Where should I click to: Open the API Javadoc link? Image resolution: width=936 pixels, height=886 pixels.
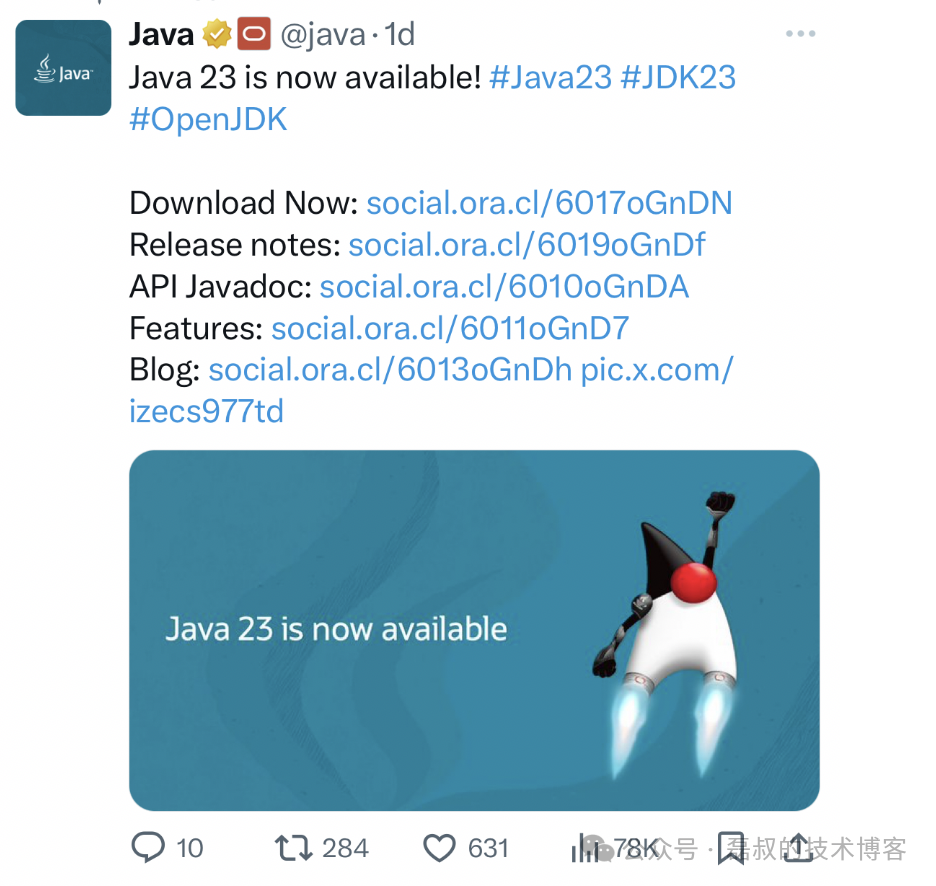pyautogui.click(x=504, y=287)
